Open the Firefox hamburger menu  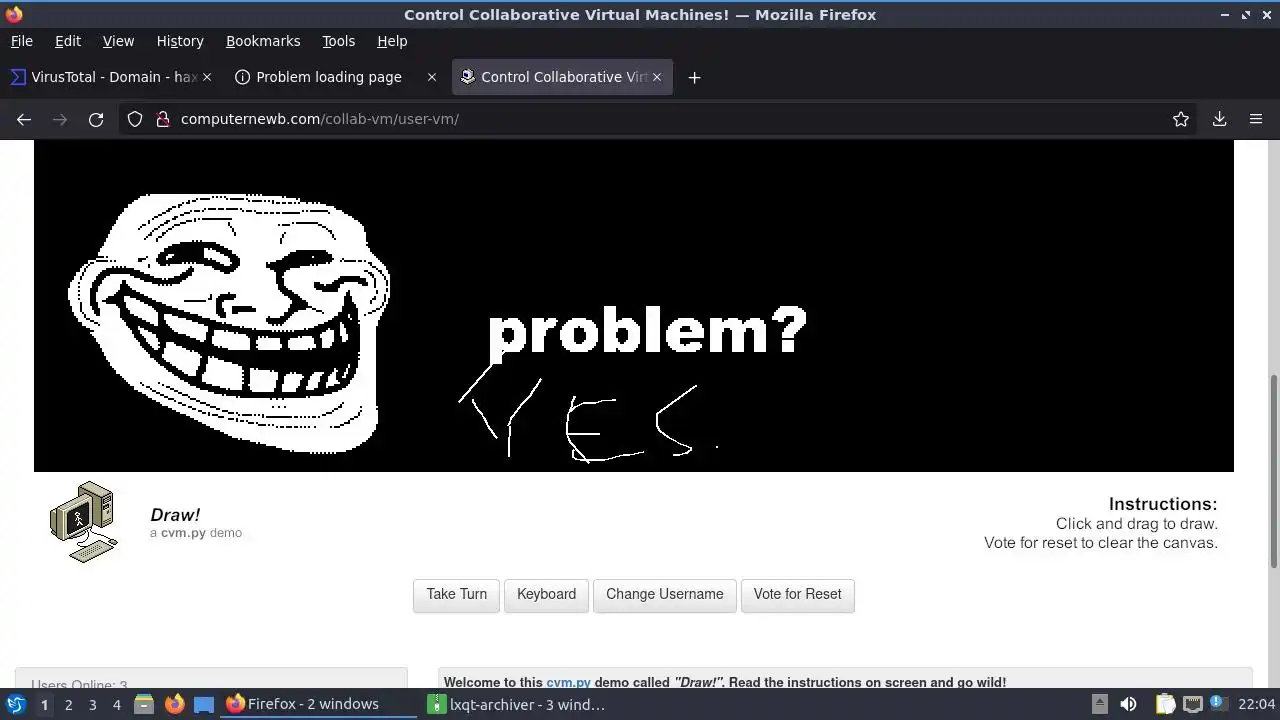point(1256,119)
